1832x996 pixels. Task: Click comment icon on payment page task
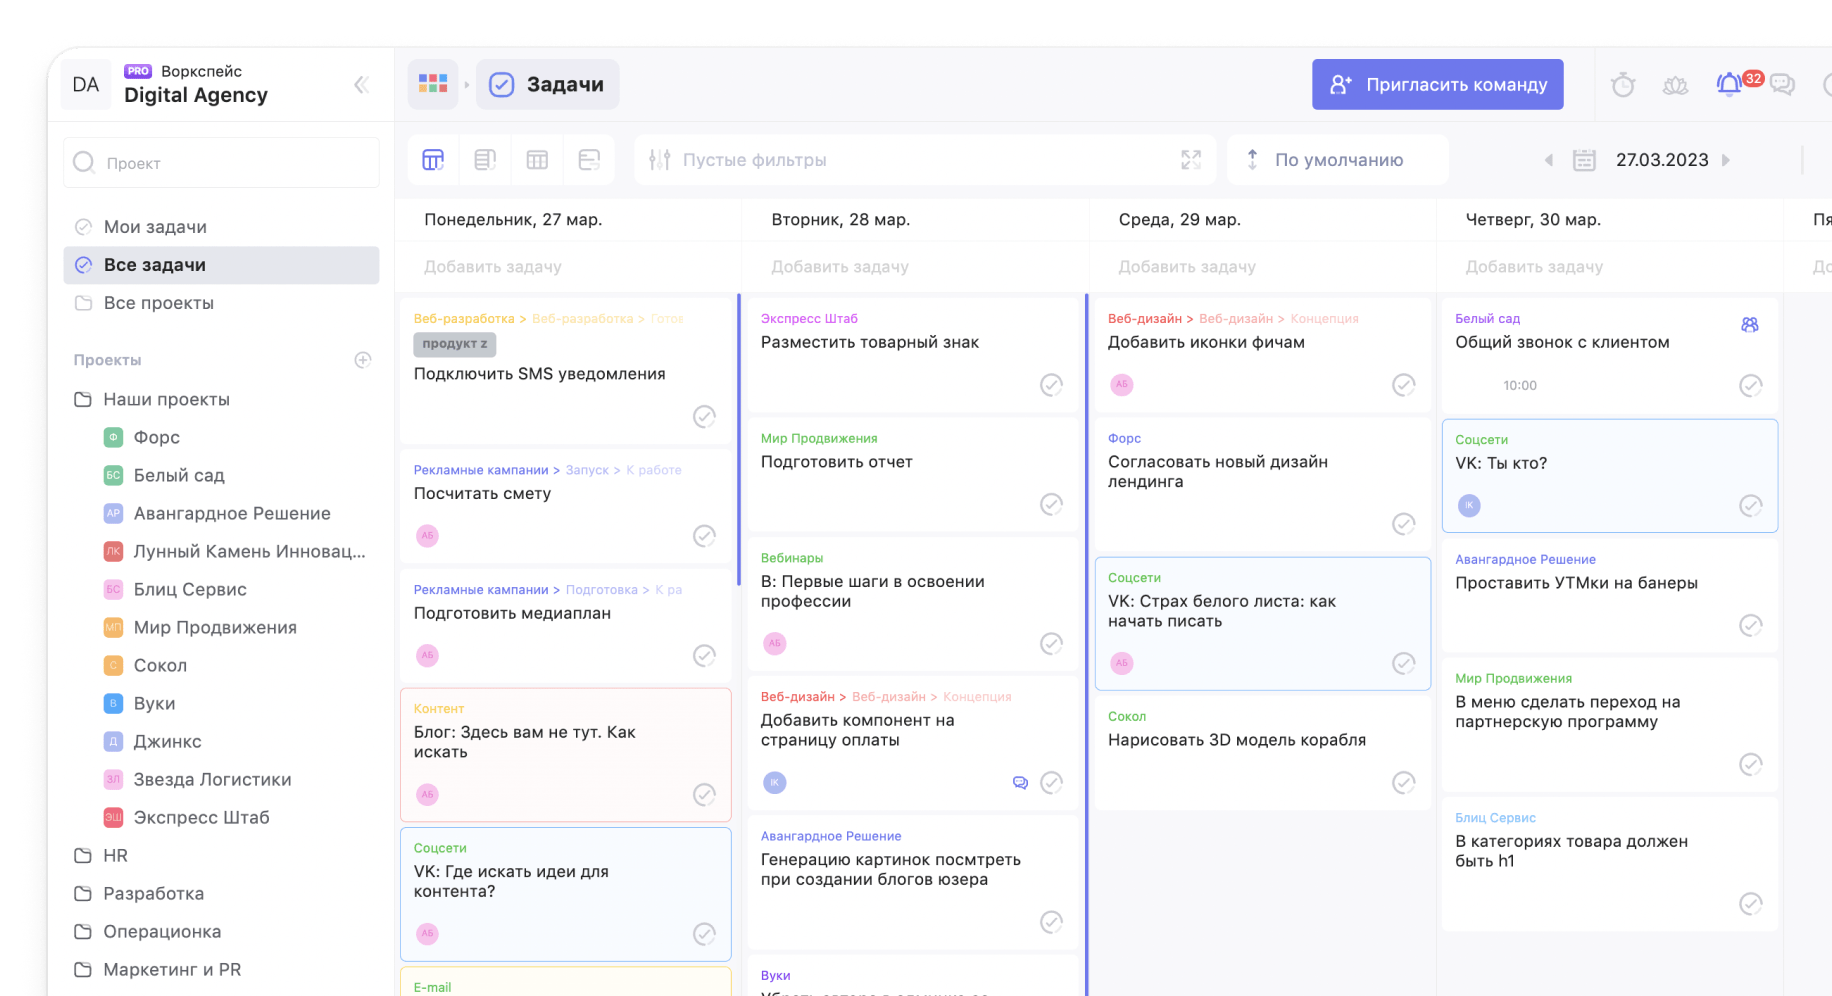coord(1020,783)
